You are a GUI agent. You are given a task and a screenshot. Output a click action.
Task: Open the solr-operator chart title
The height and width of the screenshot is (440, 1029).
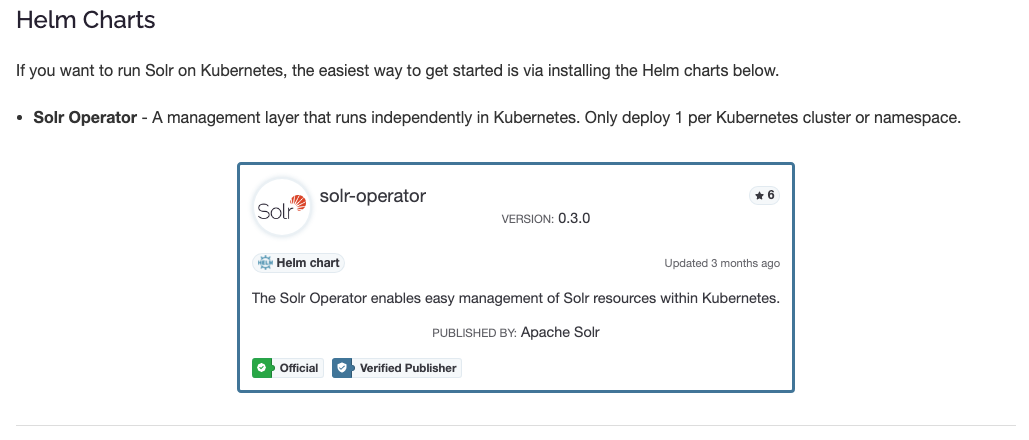coord(372,196)
